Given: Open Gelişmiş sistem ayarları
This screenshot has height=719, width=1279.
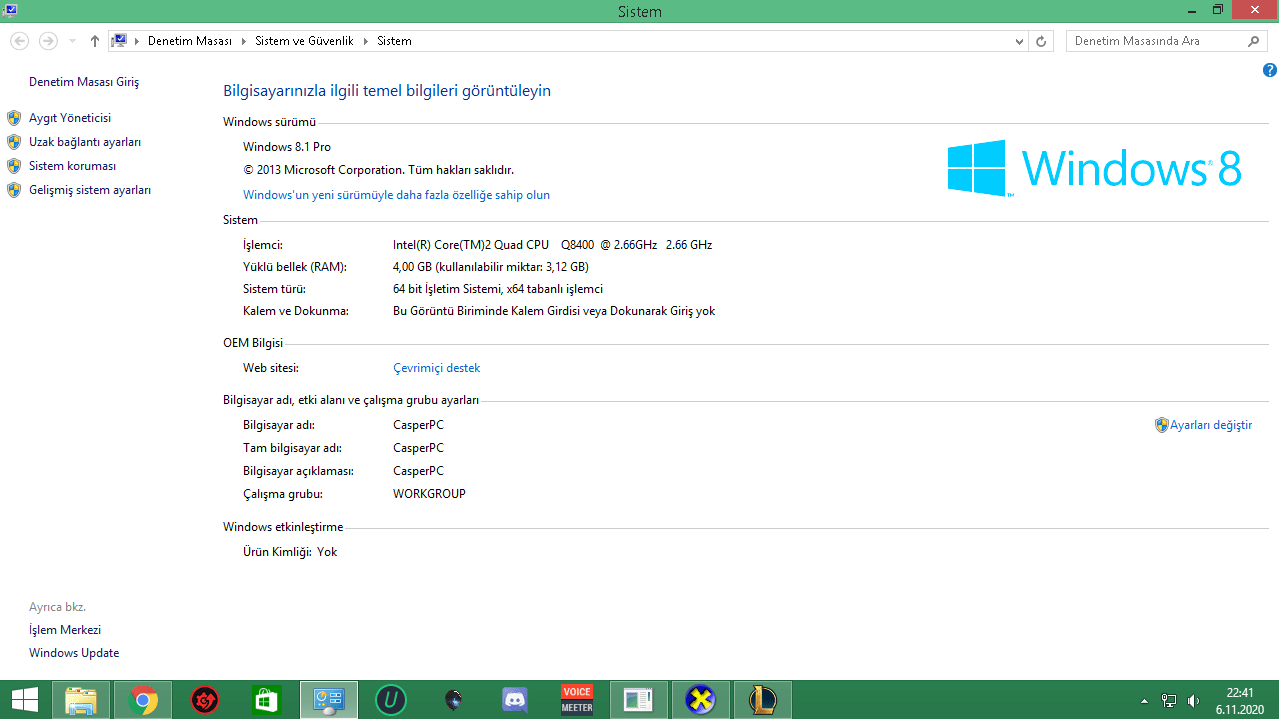Looking at the screenshot, I should (x=90, y=190).
